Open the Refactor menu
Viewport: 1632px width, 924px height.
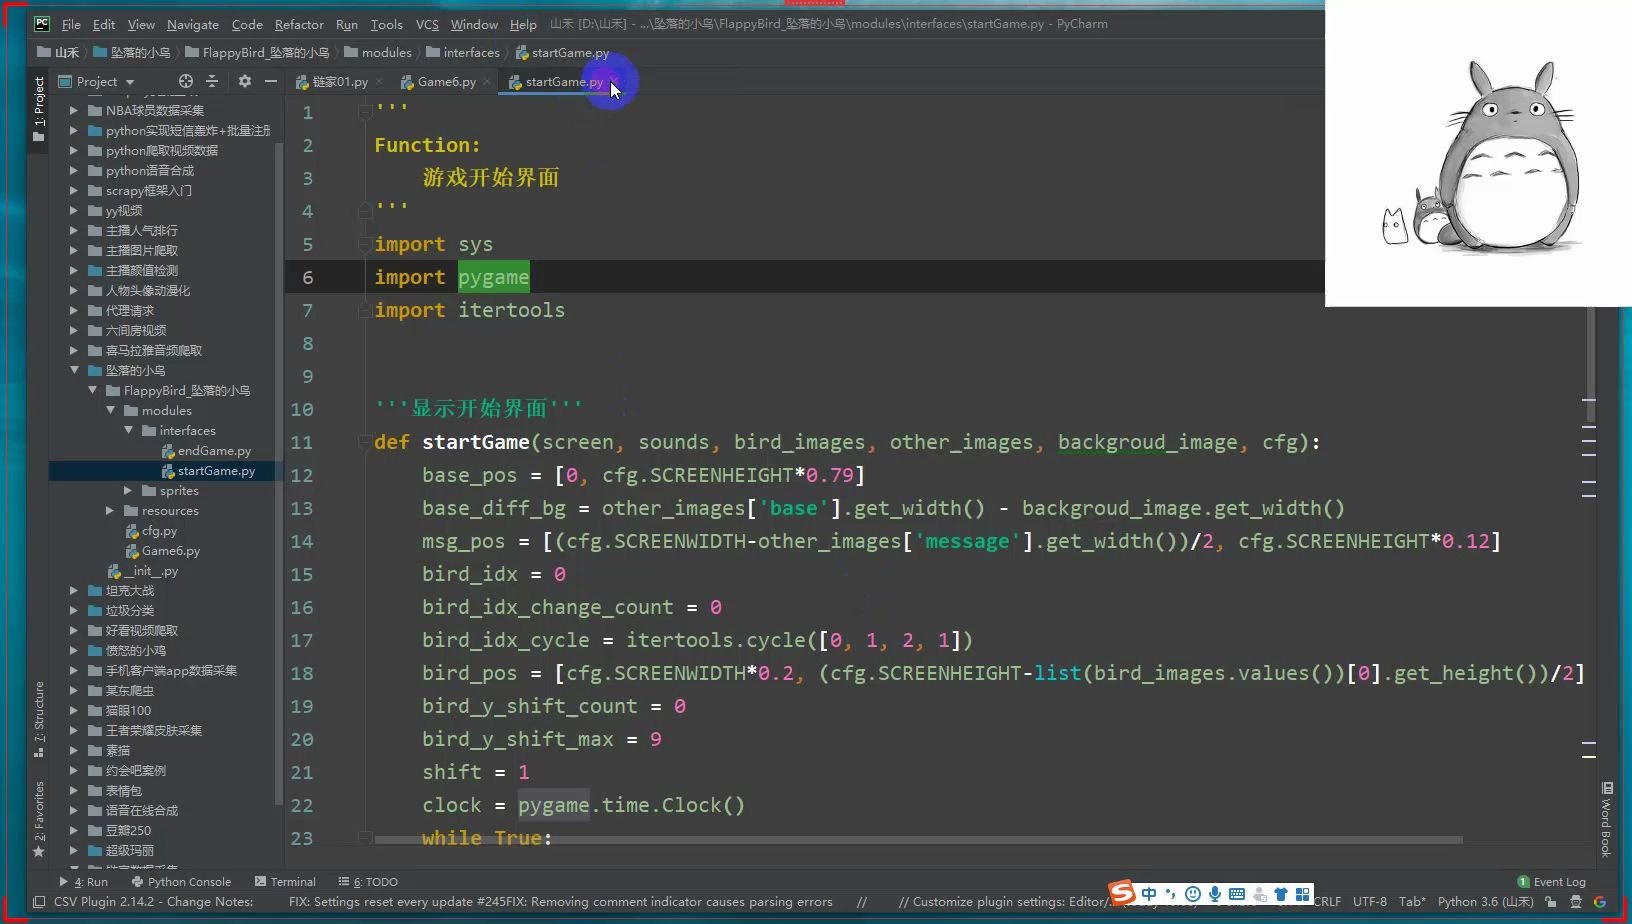pyautogui.click(x=299, y=24)
